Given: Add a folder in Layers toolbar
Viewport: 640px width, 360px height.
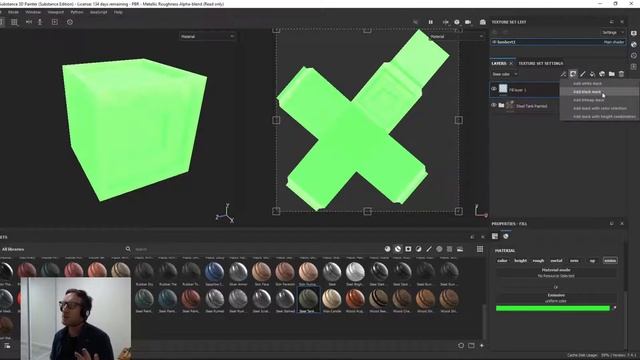Looking at the screenshot, I should pyautogui.click(x=611, y=74).
